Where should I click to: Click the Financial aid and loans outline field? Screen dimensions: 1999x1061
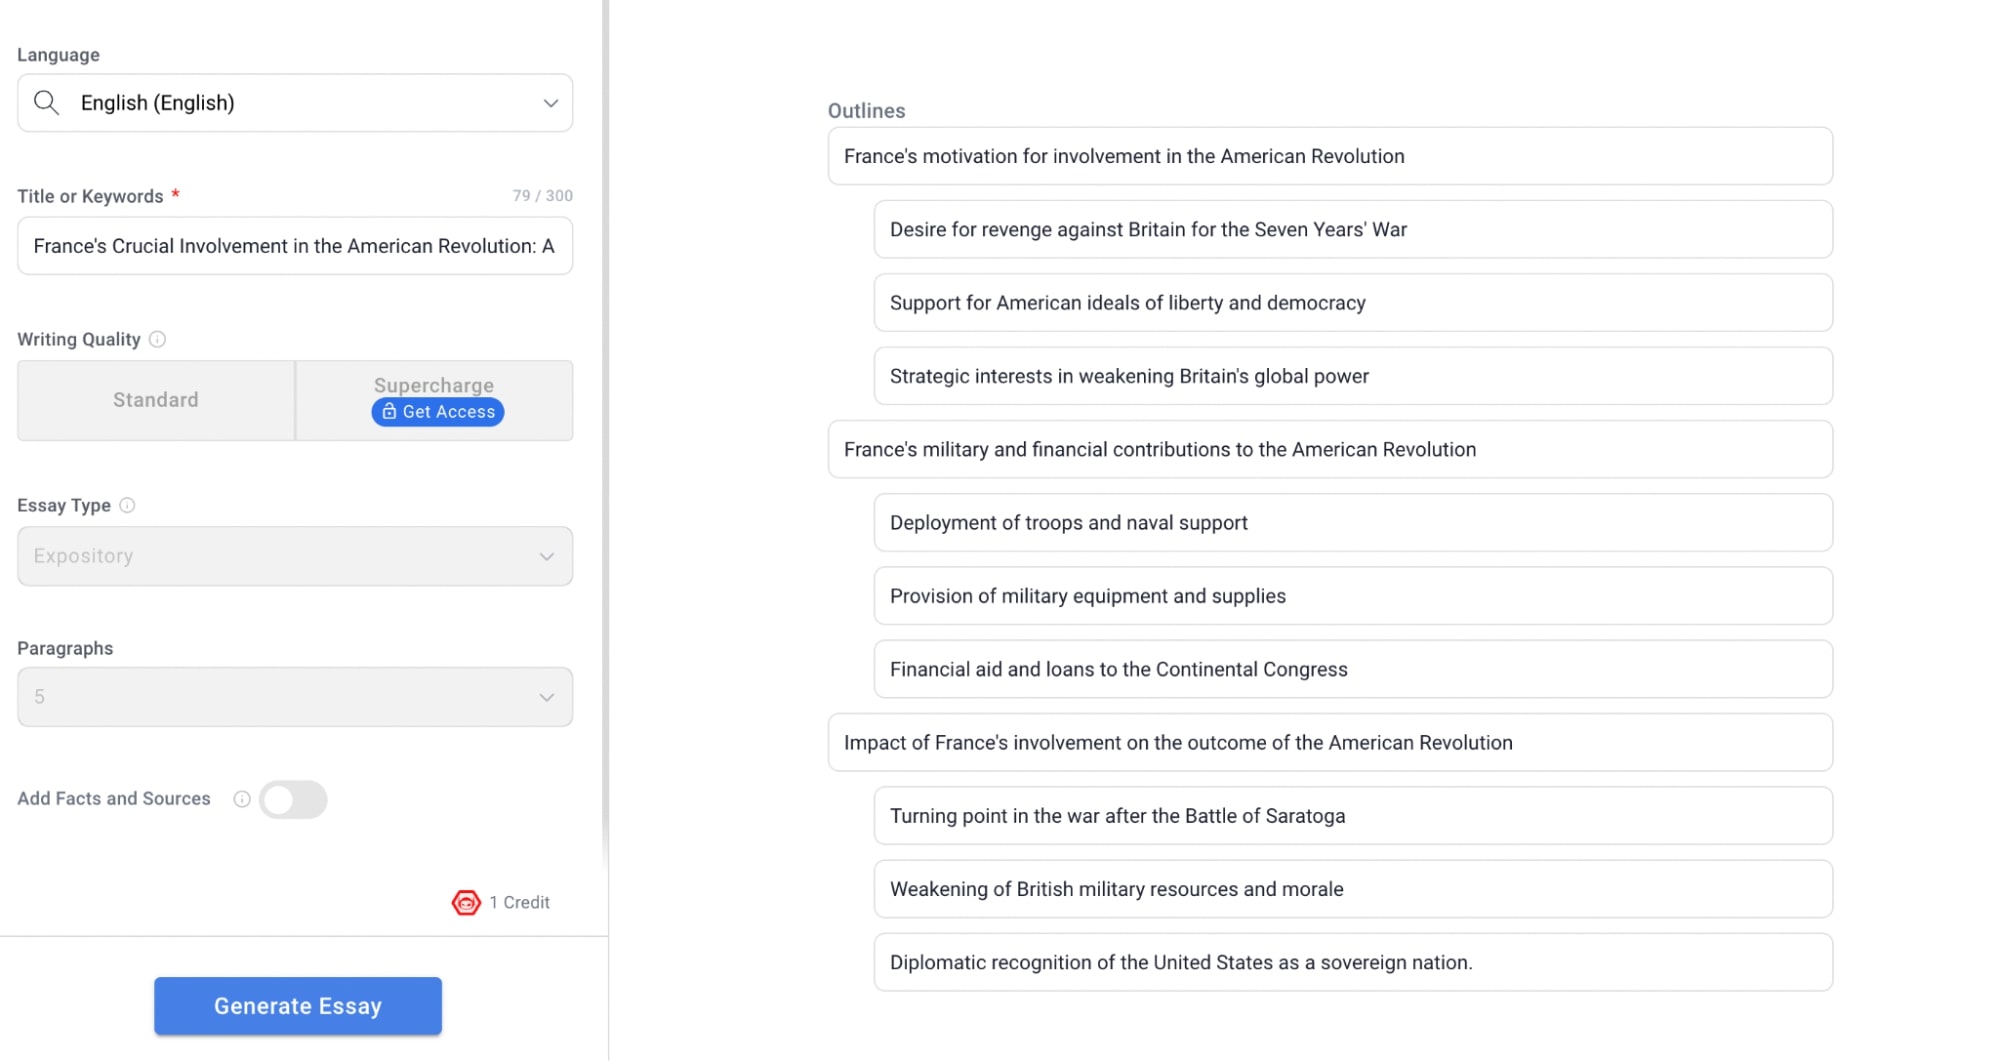pos(1352,669)
